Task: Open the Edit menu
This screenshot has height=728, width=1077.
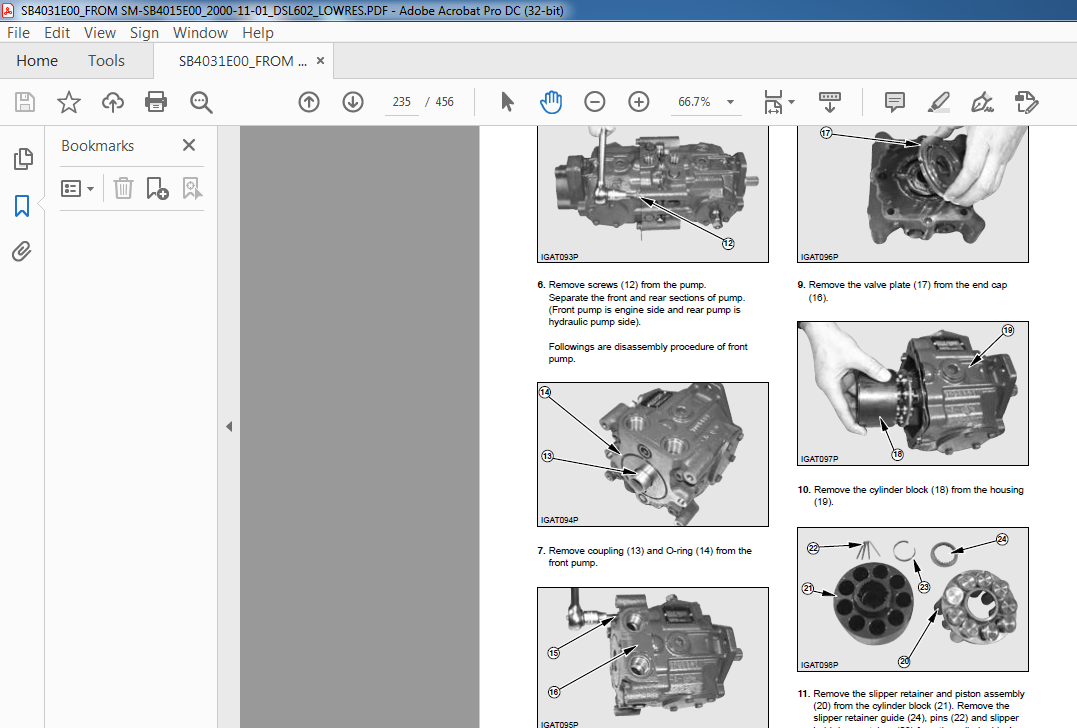Action: [x=57, y=33]
